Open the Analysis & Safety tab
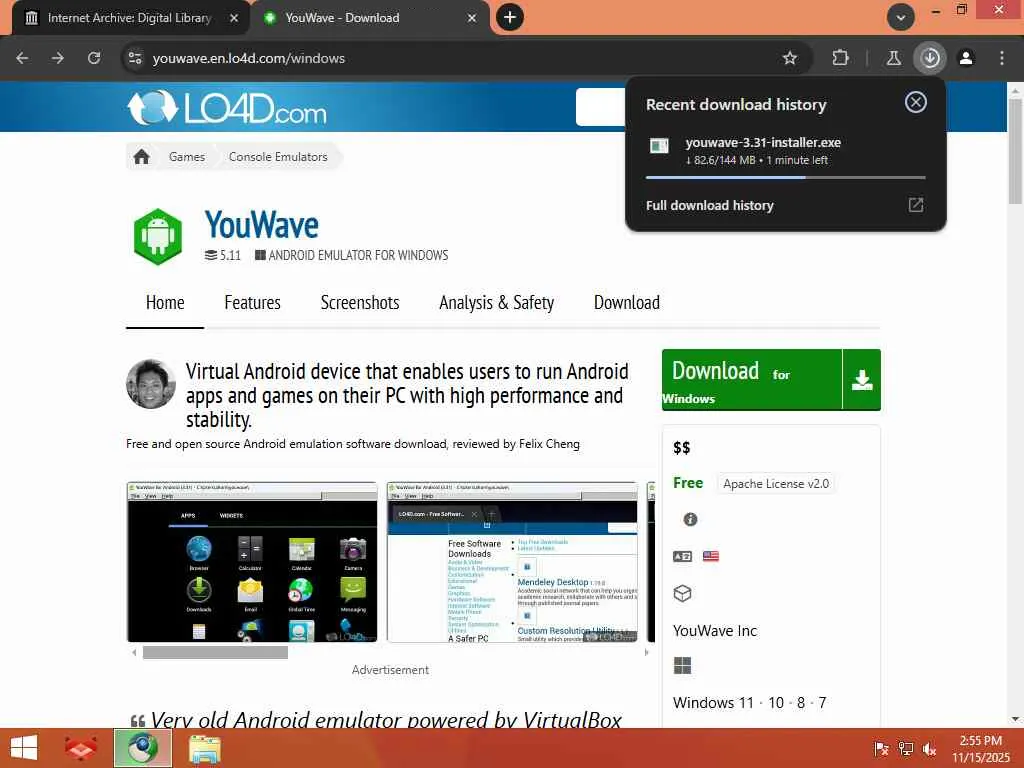This screenshot has height=768, width=1024. [x=496, y=303]
